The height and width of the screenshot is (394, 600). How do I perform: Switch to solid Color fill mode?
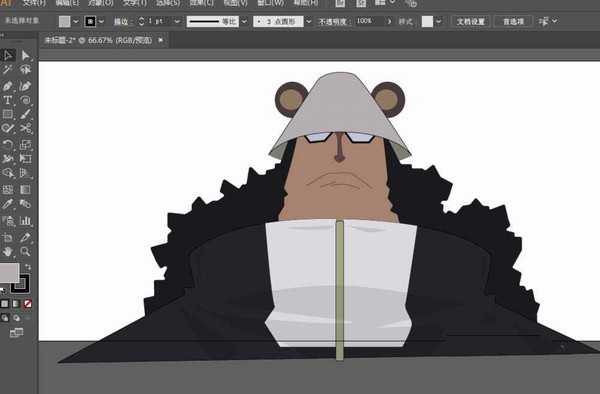[5, 304]
